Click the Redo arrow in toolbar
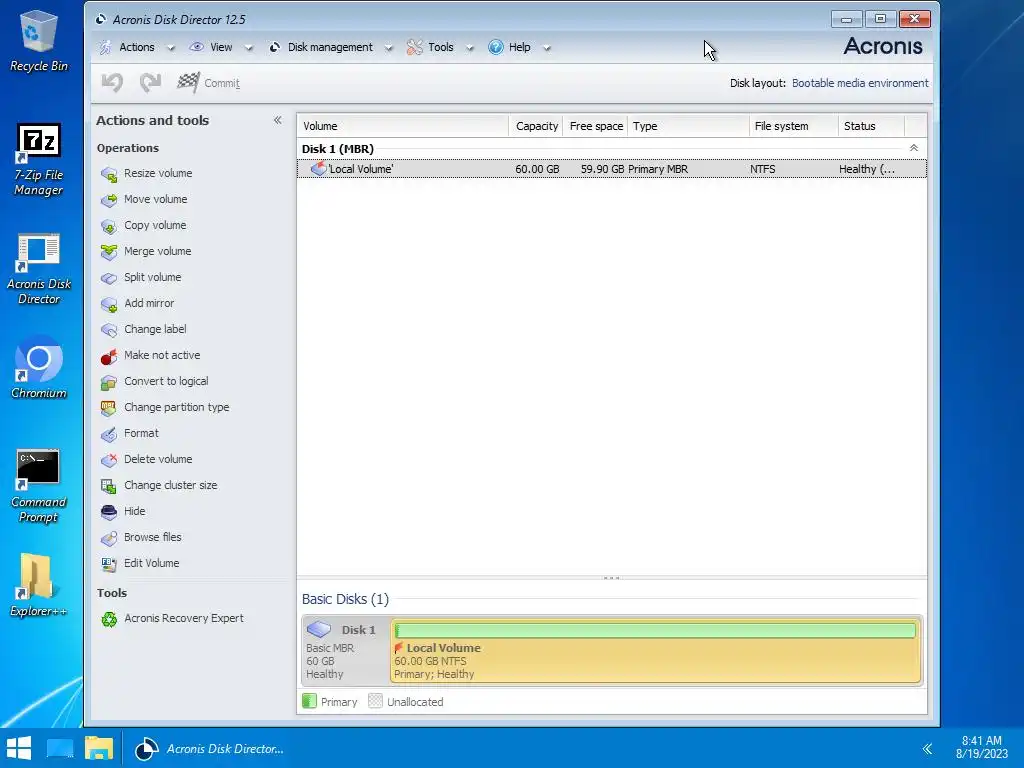This screenshot has height=768, width=1024. tap(151, 83)
